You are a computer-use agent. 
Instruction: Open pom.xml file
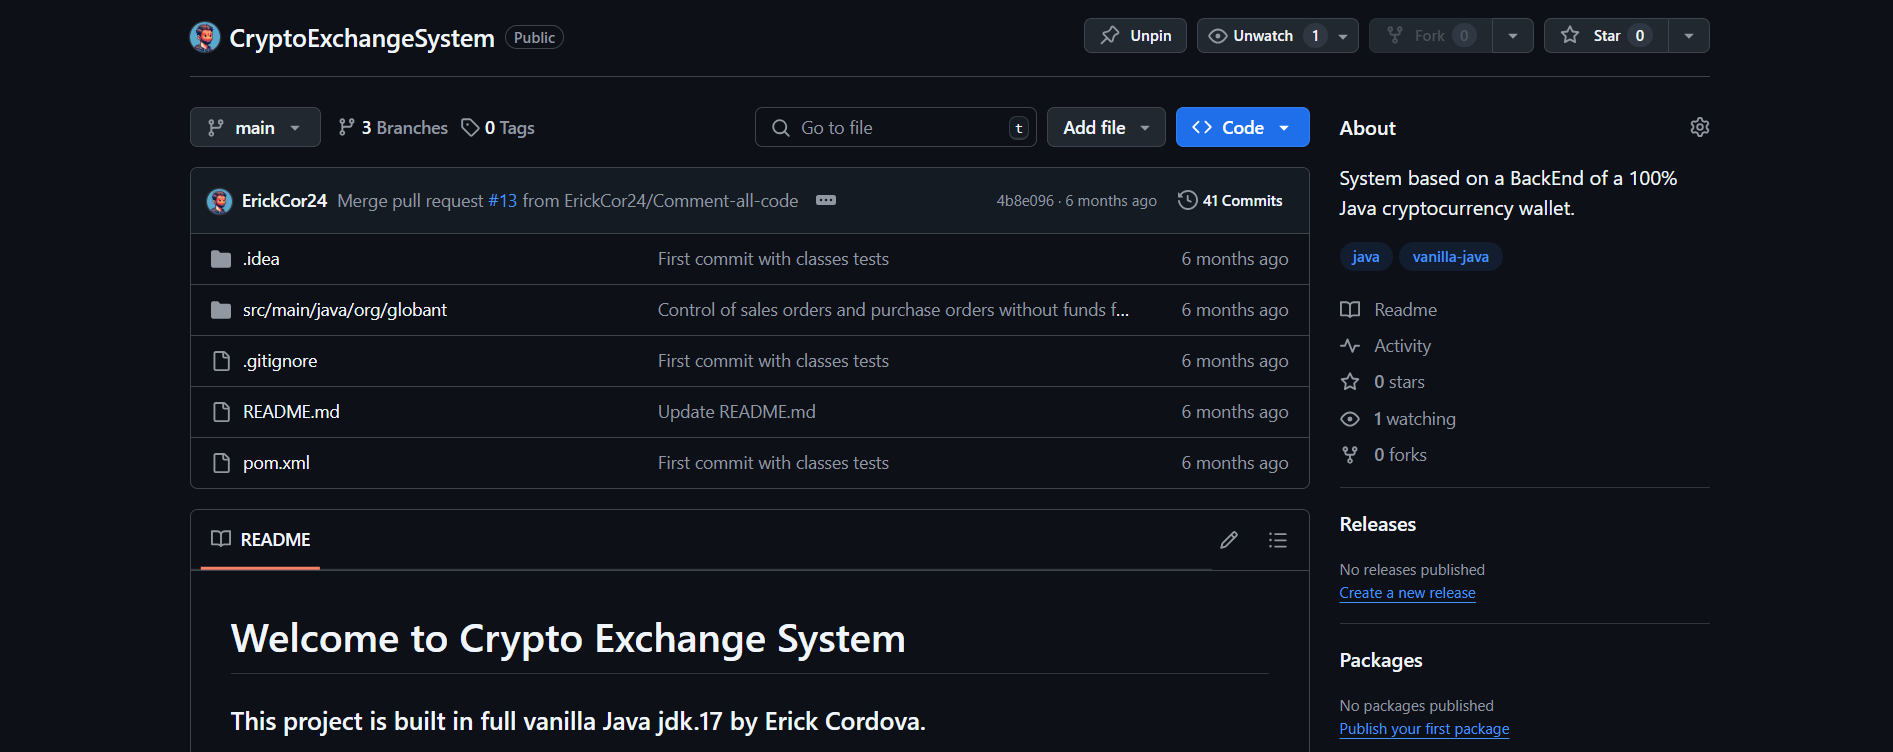point(276,463)
